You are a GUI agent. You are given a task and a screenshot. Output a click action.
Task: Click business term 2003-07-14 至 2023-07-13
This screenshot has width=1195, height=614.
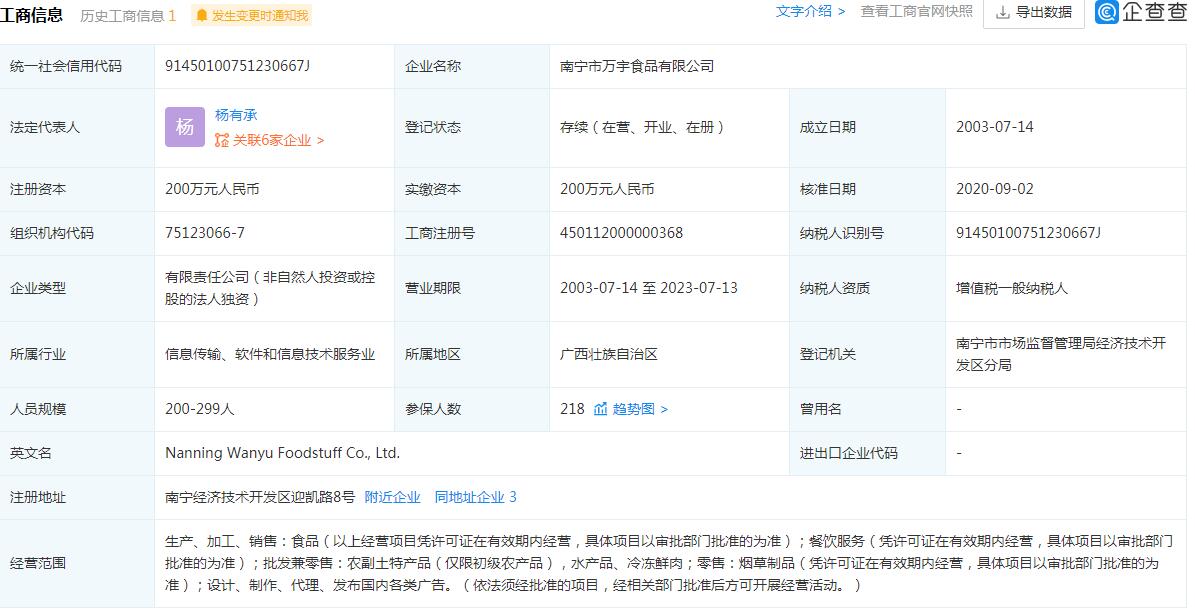pyautogui.click(x=649, y=288)
